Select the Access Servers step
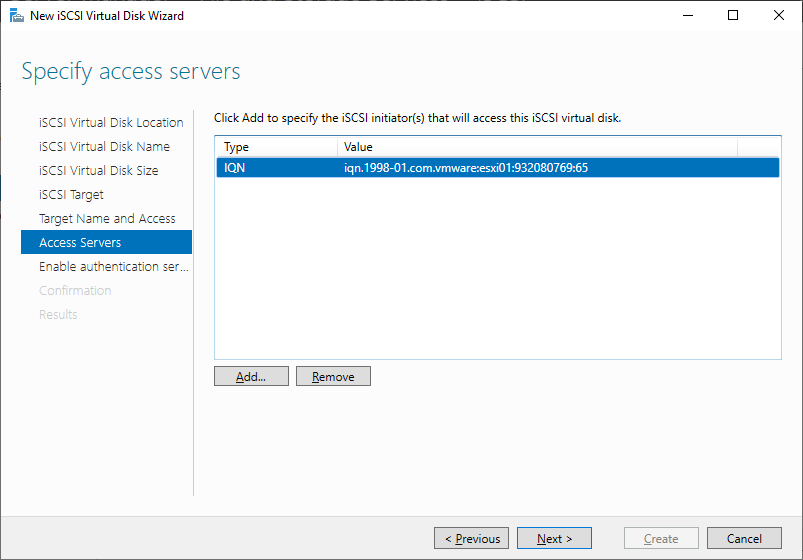This screenshot has height=560, width=803. pyautogui.click(x=107, y=242)
